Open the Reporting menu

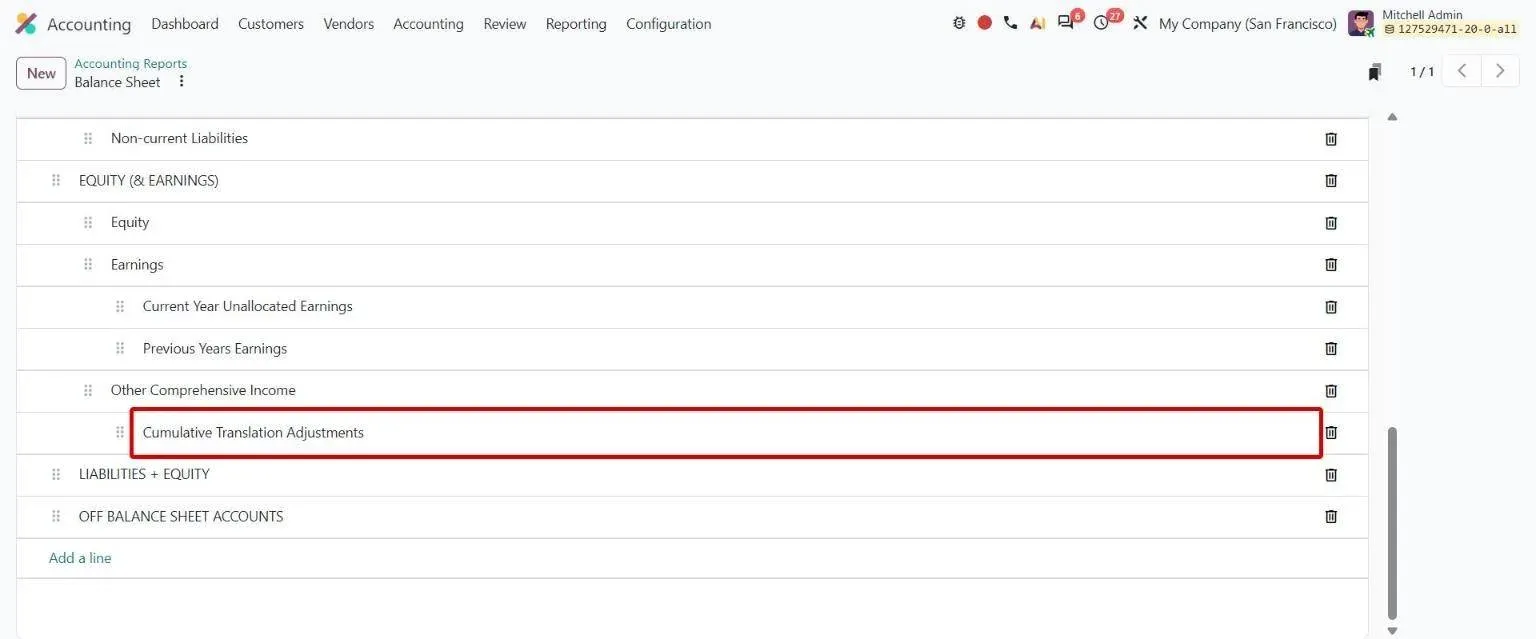pyautogui.click(x=576, y=24)
